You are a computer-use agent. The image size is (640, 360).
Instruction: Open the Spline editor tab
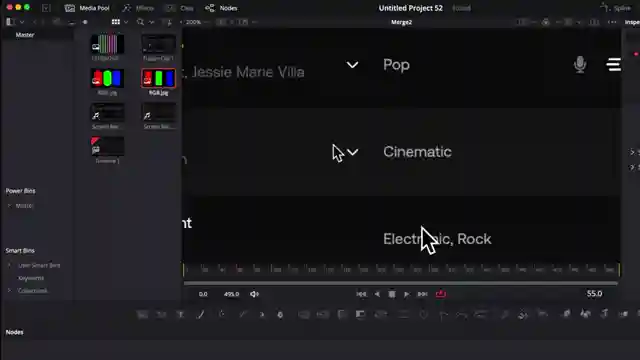click(x=616, y=8)
